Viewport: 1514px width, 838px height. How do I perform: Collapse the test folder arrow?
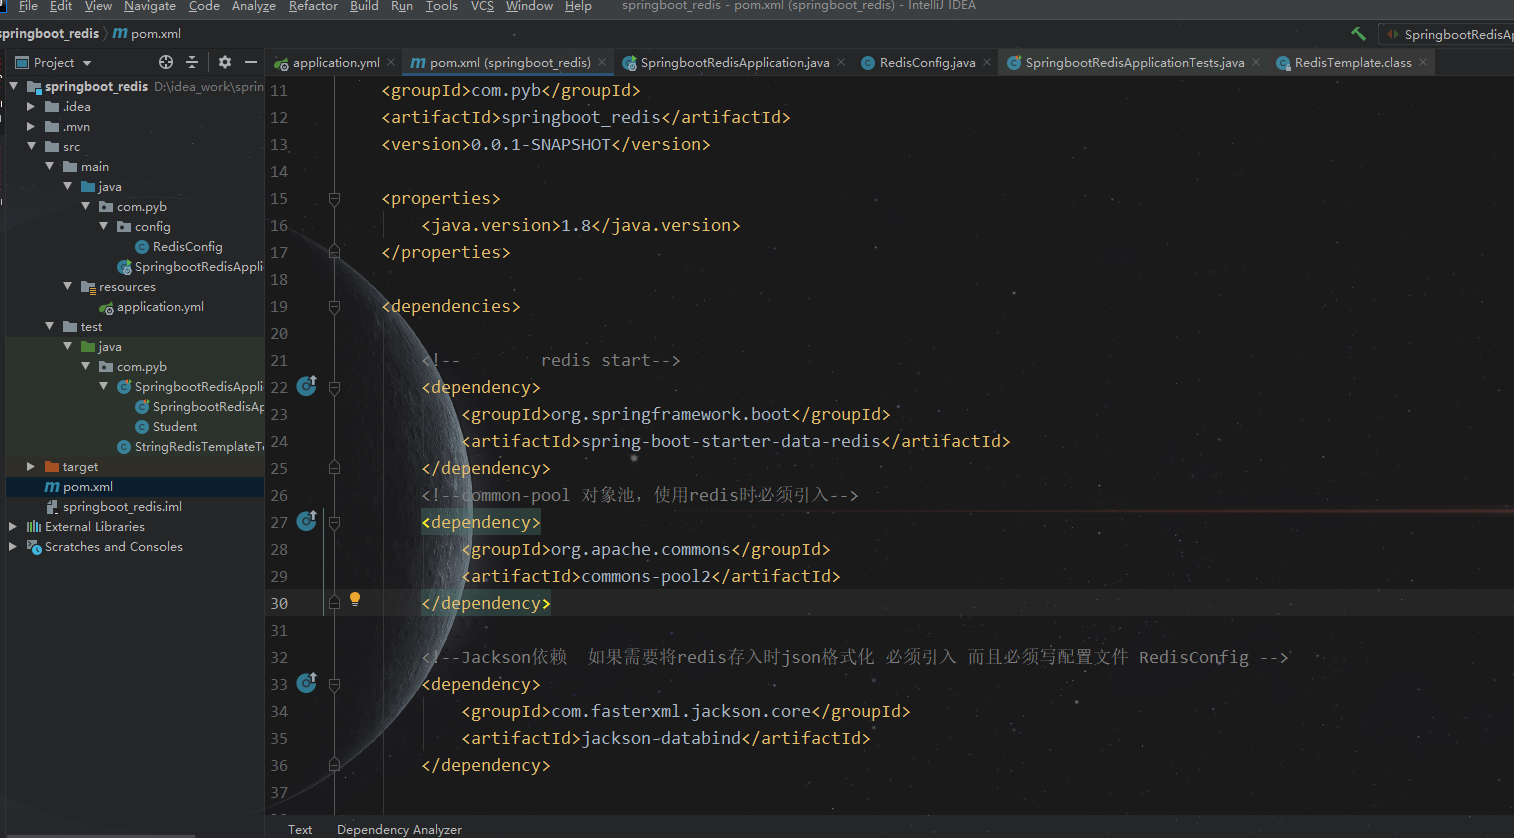click(49, 326)
